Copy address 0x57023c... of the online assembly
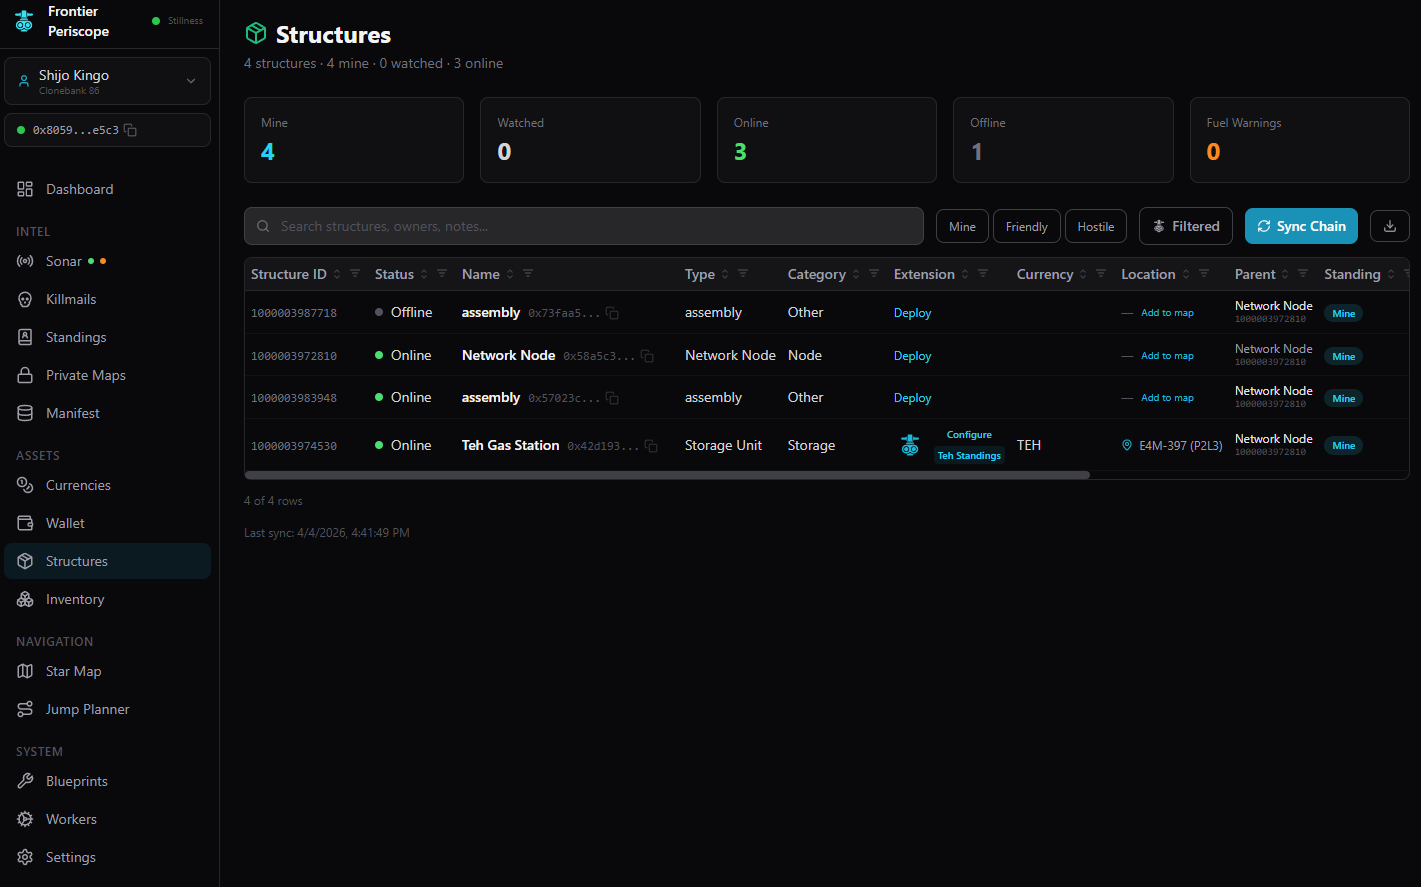The height and width of the screenshot is (887, 1421). pos(612,398)
